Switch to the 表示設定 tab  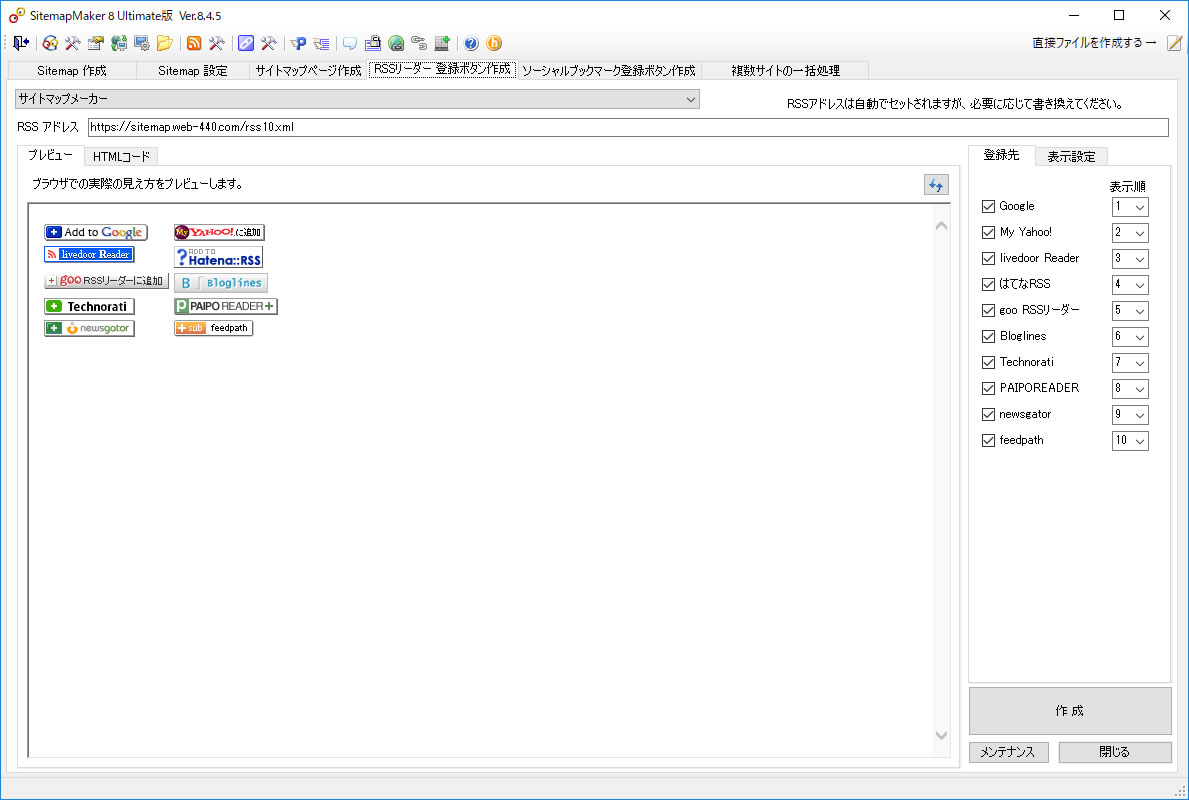(x=1071, y=156)
